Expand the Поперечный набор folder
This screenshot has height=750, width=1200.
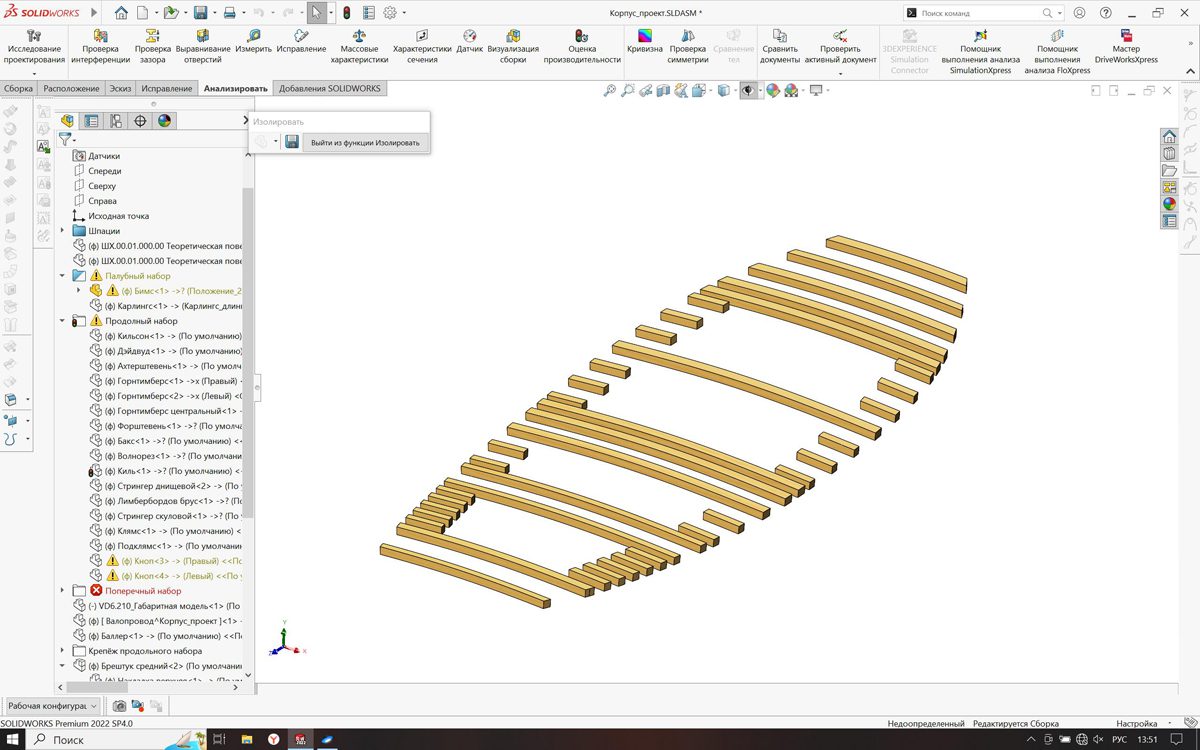63,591
